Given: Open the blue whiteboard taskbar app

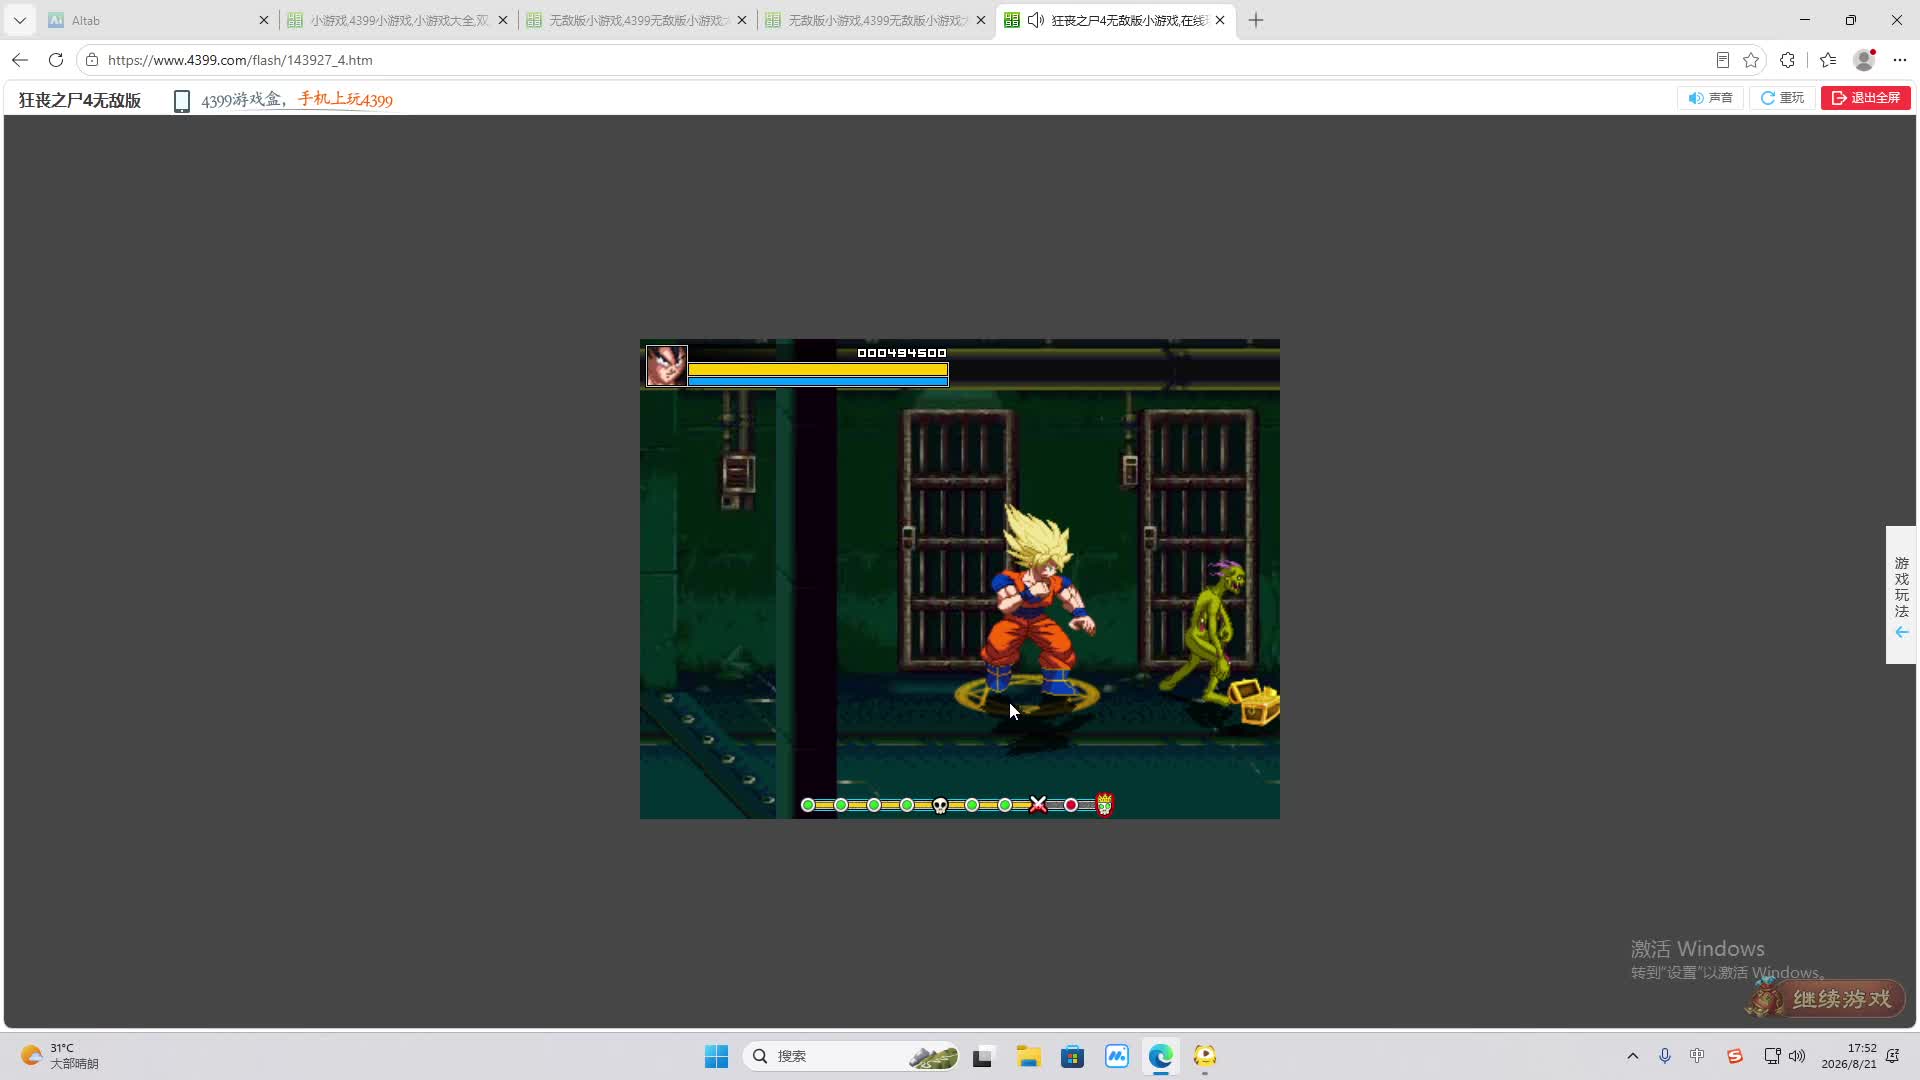Looking at the screenshot, I should [1116, 1056].
